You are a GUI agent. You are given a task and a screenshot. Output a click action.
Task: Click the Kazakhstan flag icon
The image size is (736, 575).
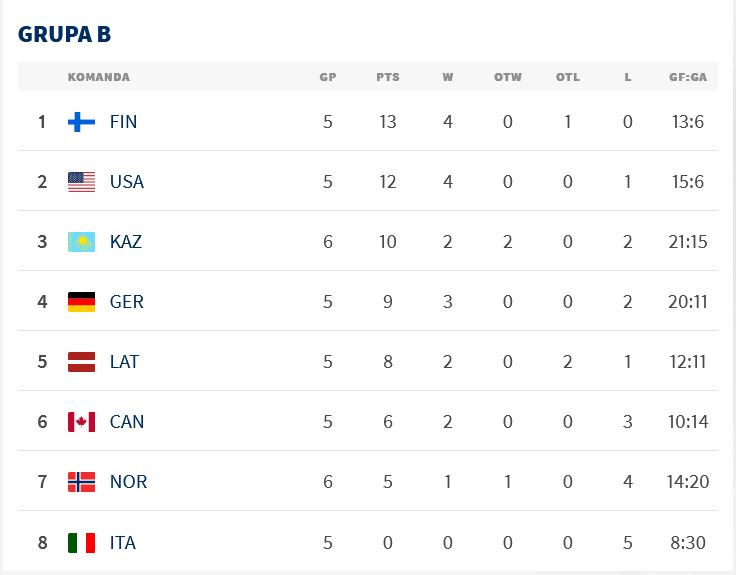coord(81,242)
